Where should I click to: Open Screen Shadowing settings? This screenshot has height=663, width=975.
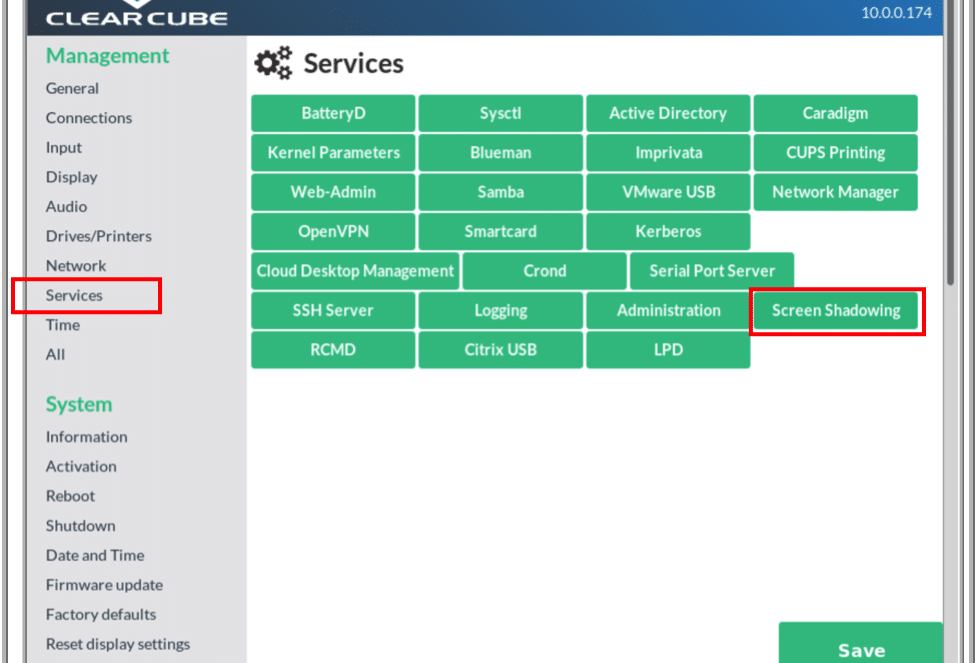[x=835, y=310]
